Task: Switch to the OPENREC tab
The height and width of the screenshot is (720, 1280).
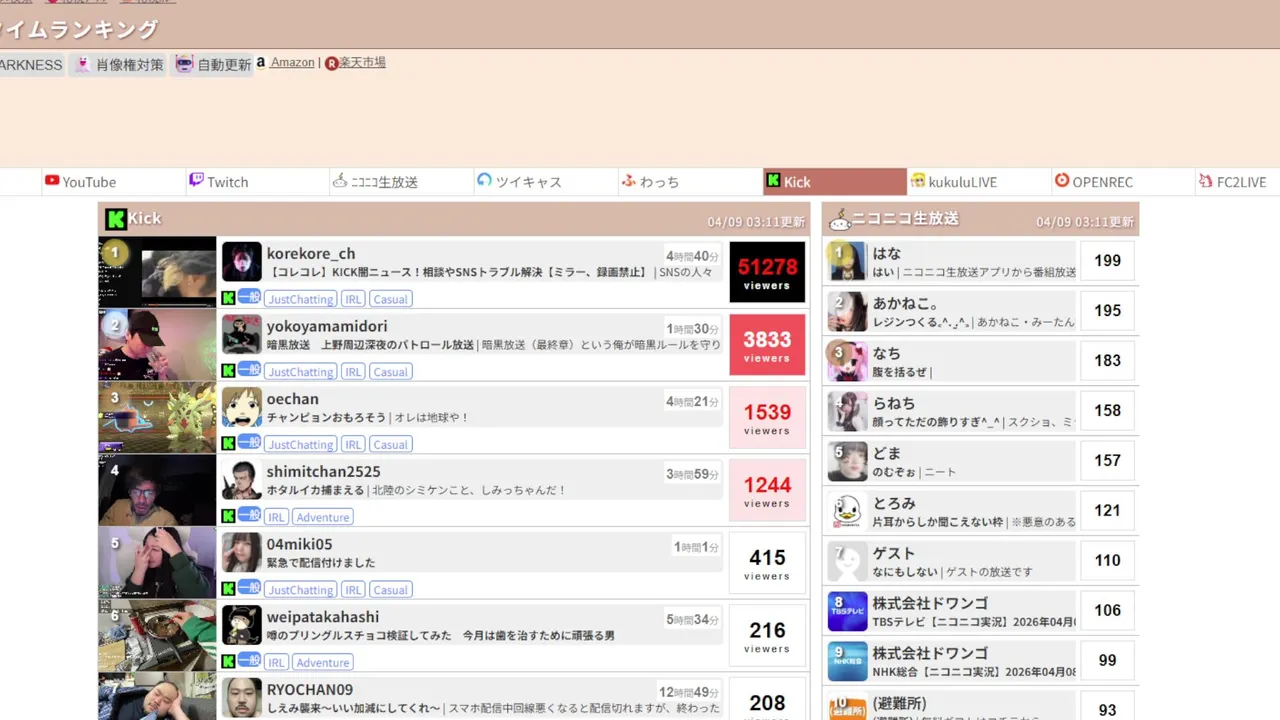Action: pyautogui.click(x=1122, y=182)
